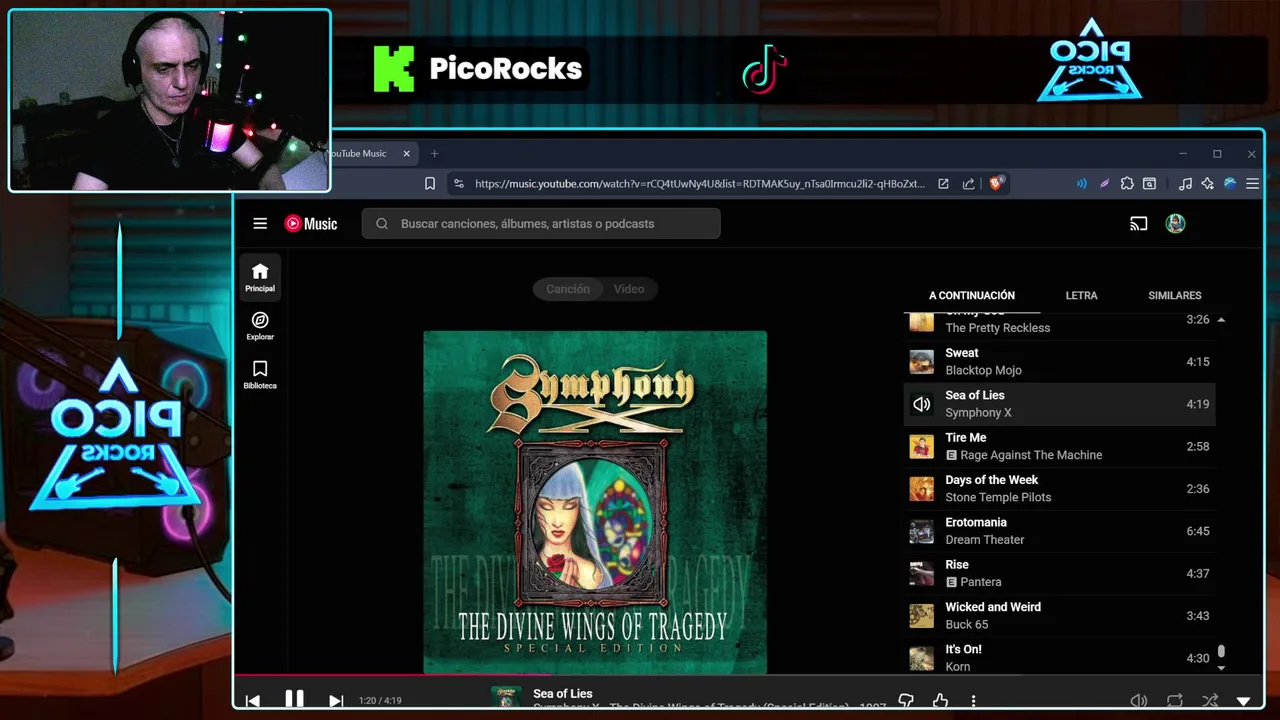Screen dimensions: 1280x720
Task: Click the search box to find songs
Action: (541, 224)
